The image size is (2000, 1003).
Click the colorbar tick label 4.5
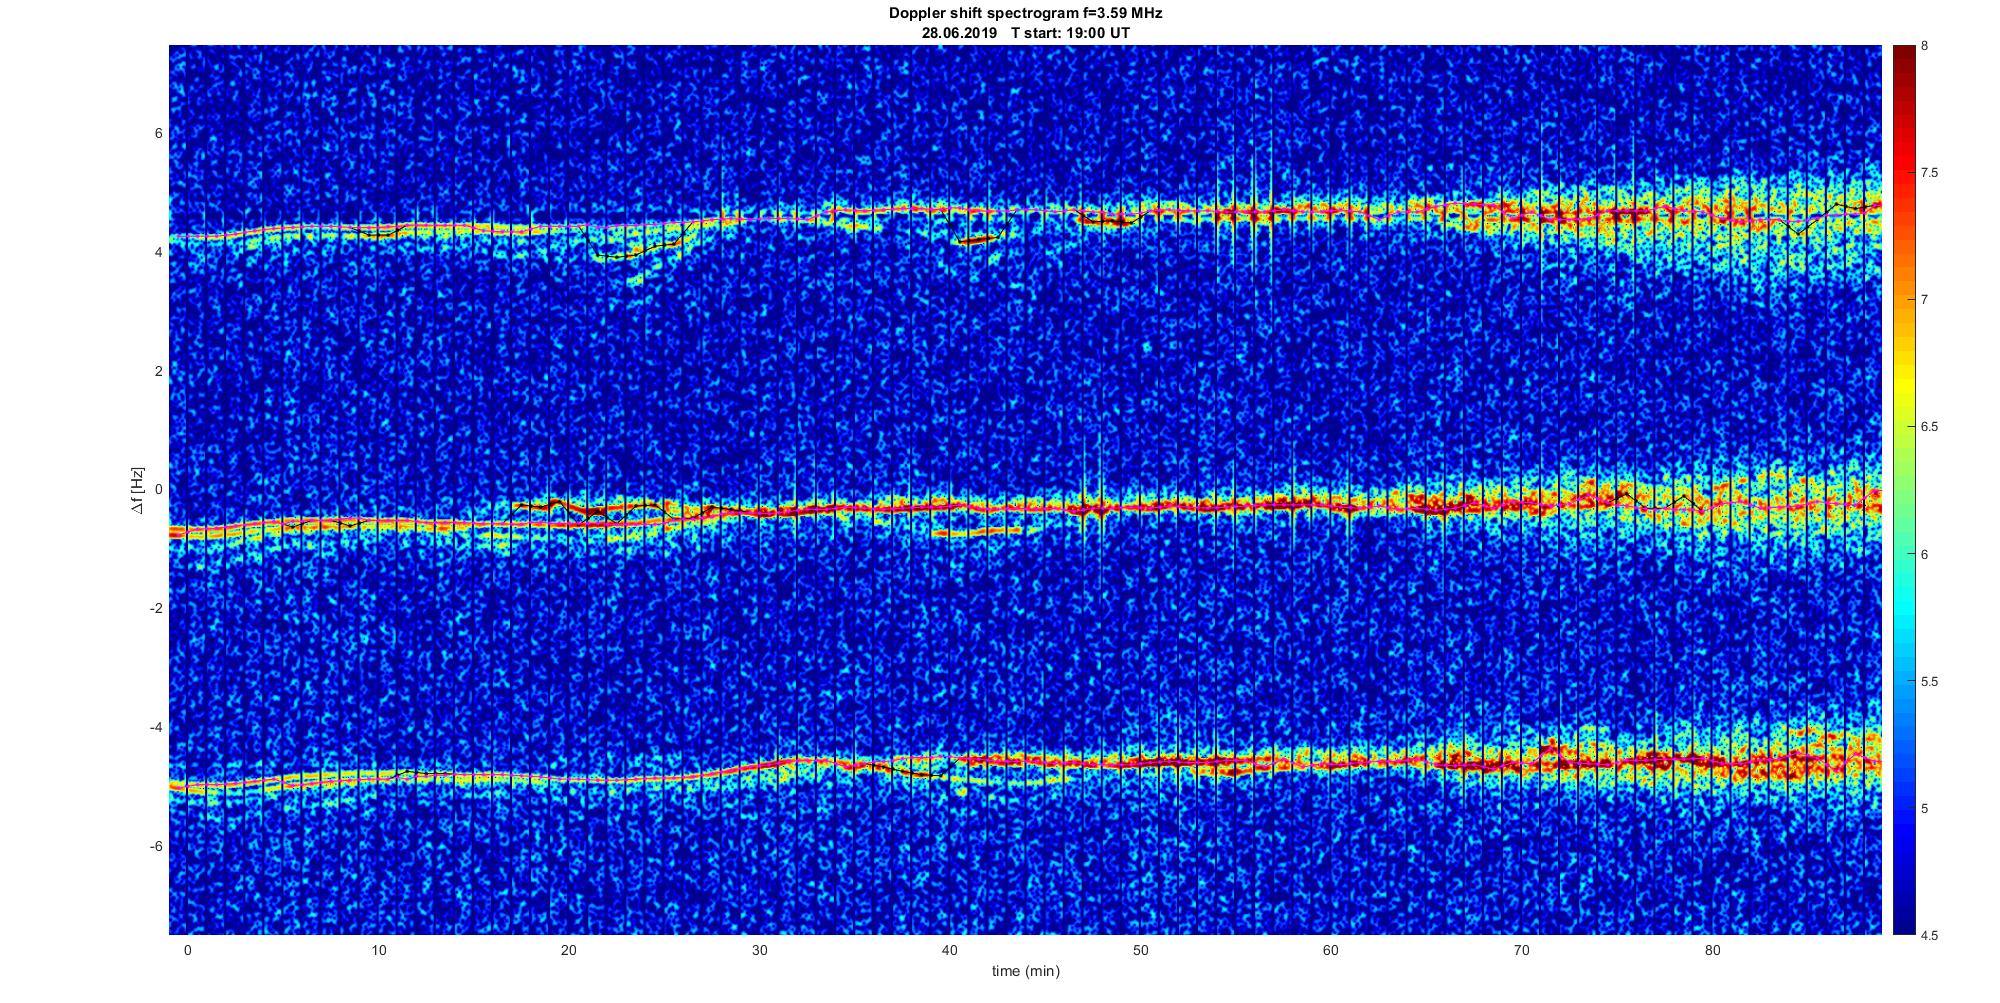(x=1930, y=936)
